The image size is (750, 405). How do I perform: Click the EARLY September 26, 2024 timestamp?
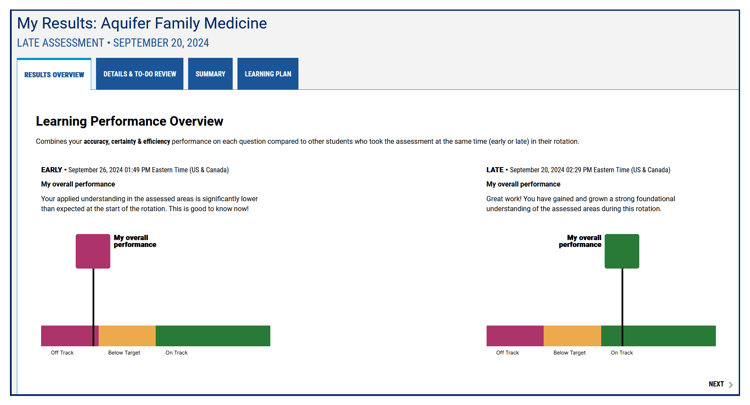click(x=135, y=170)
